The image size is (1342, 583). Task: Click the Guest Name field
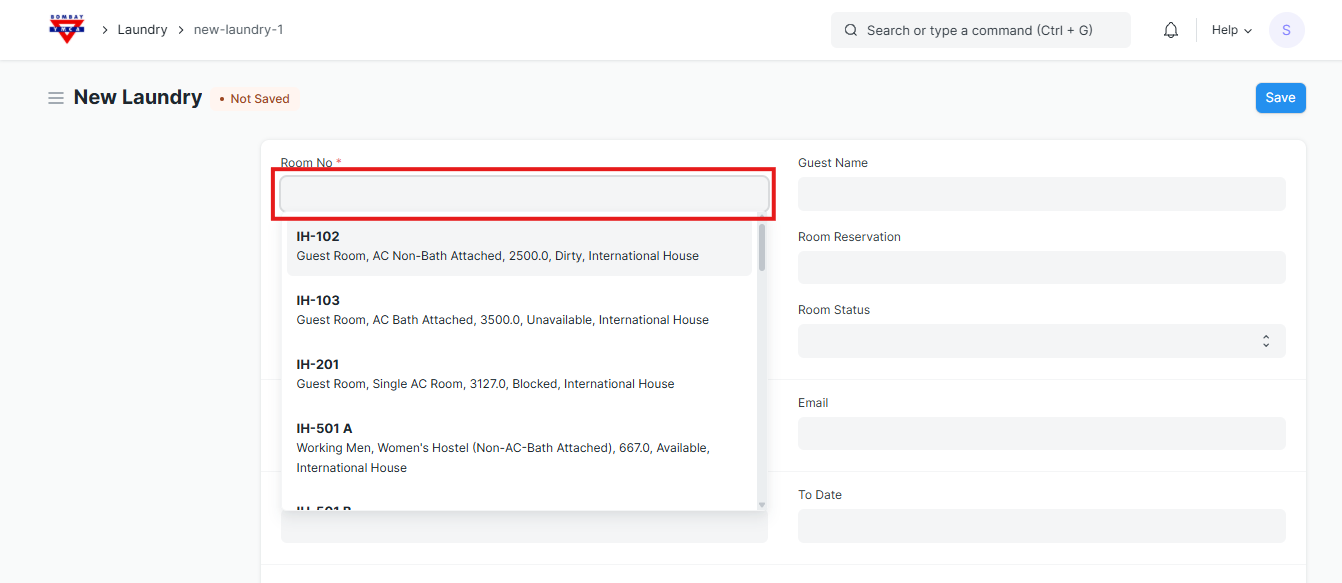pos(1041,194)
